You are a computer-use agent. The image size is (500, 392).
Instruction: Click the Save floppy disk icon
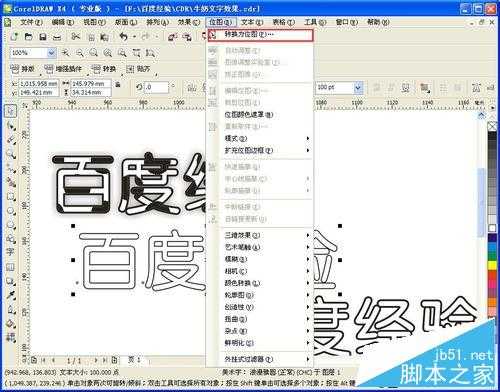(43, 37)
